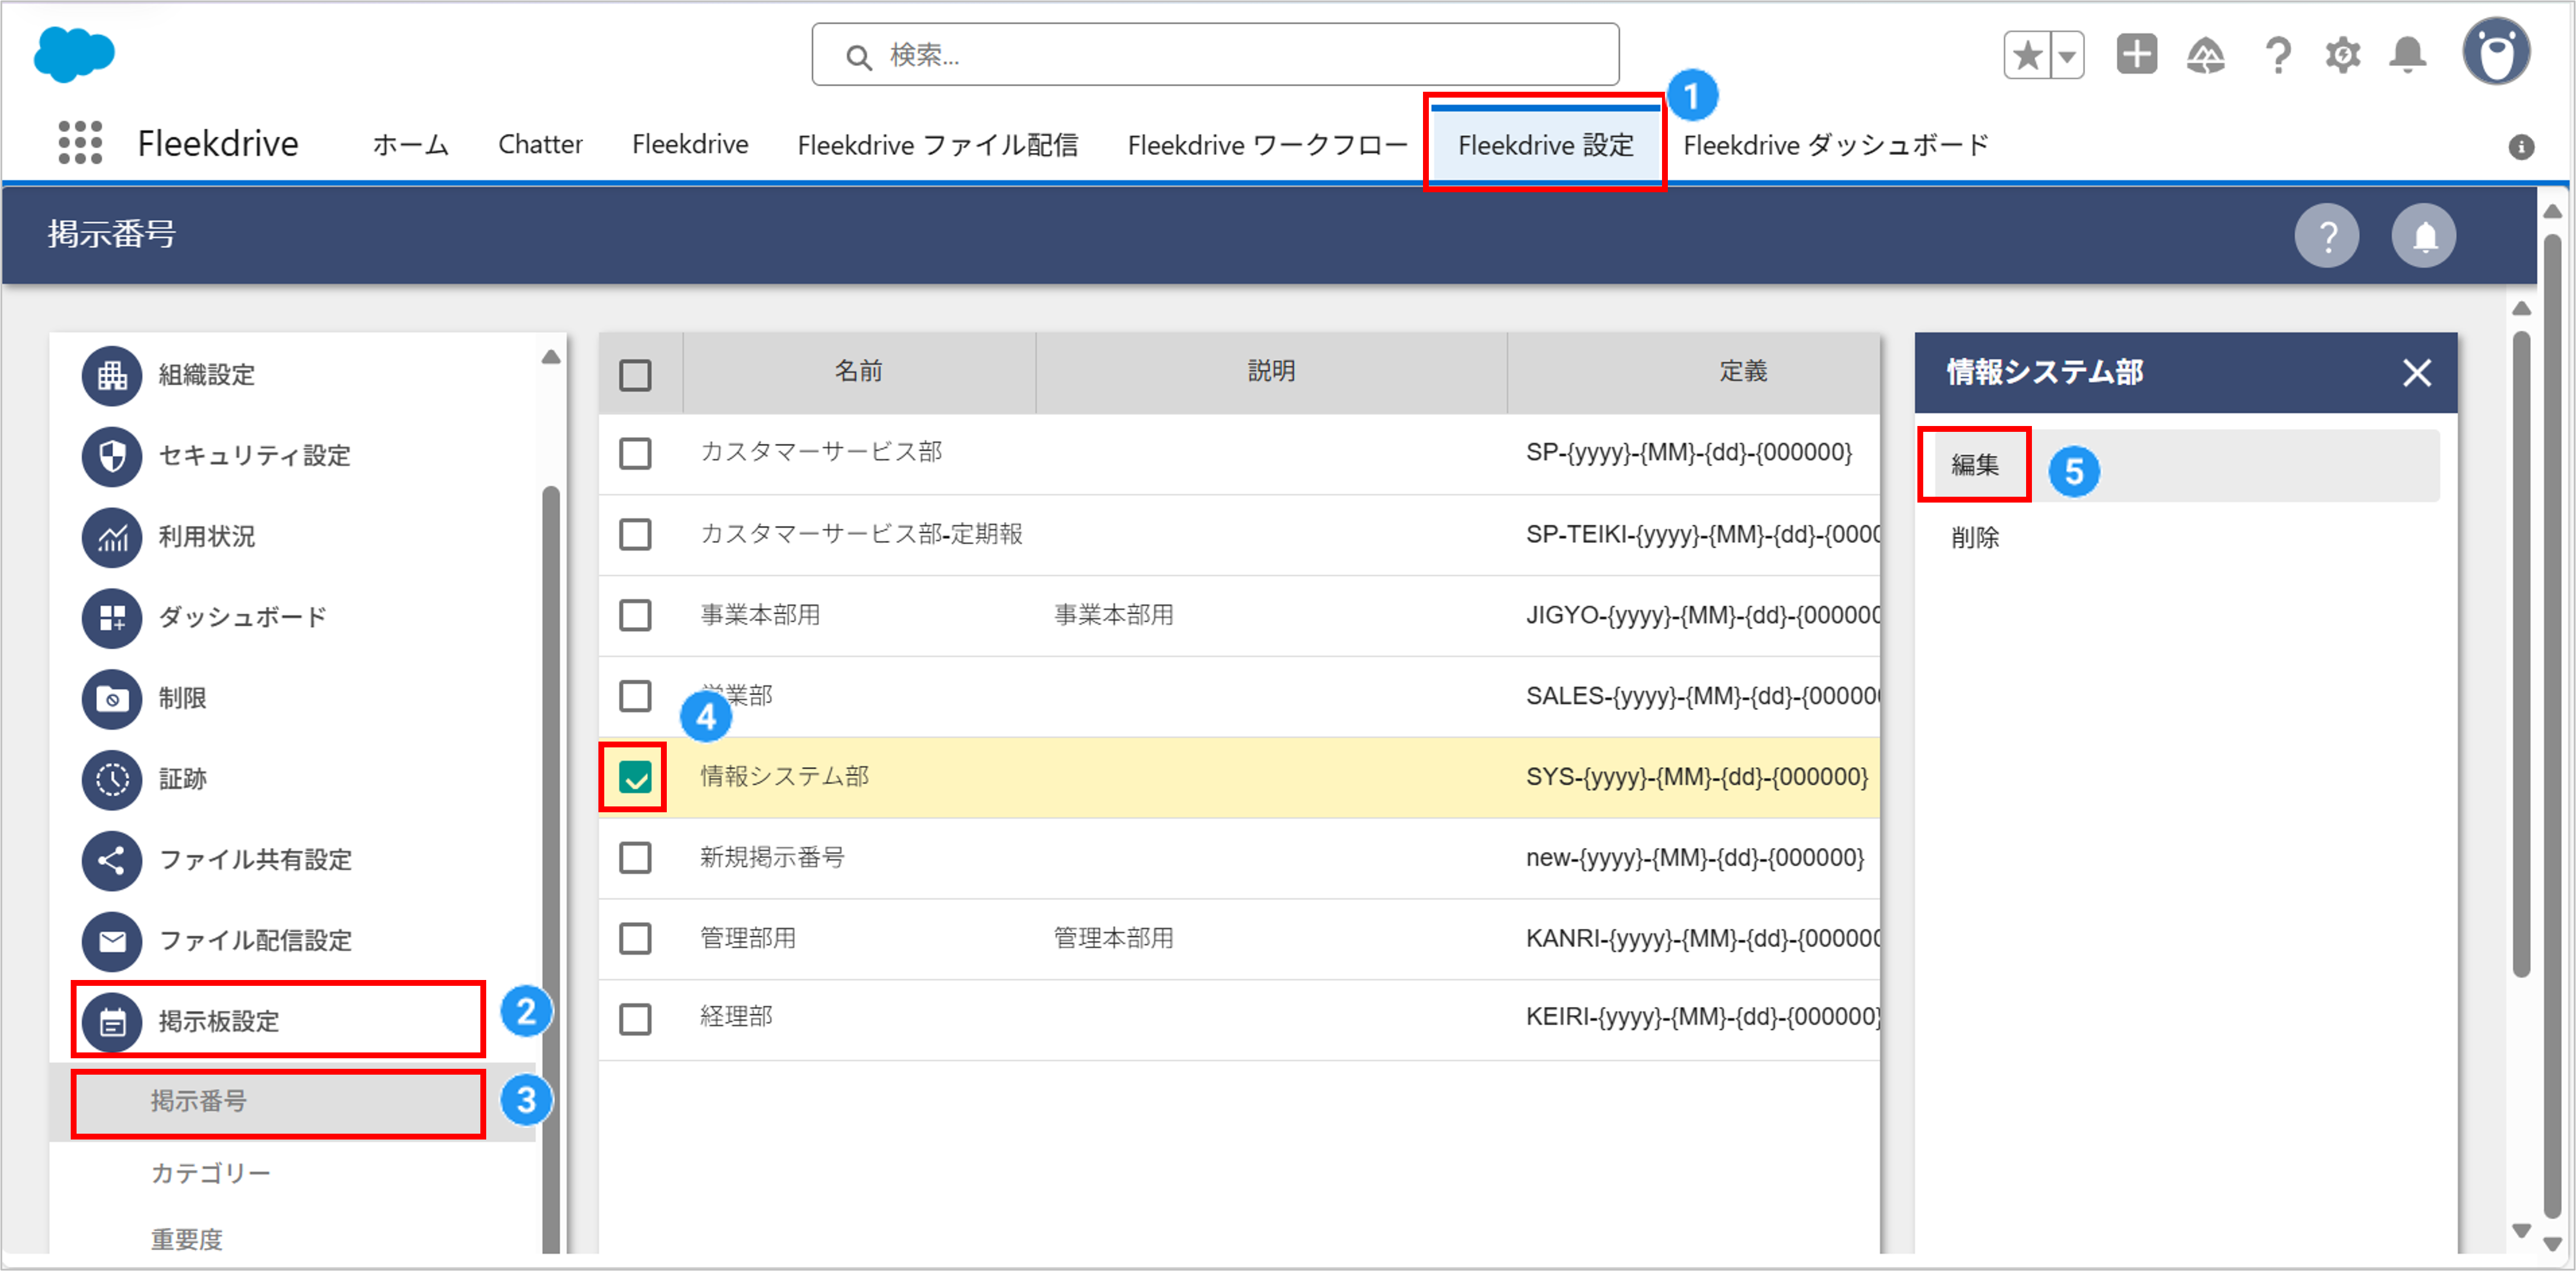Screen dimensions: 2576x1271
Task: Switch to the Chatter tab
Action: pos(540,145)
